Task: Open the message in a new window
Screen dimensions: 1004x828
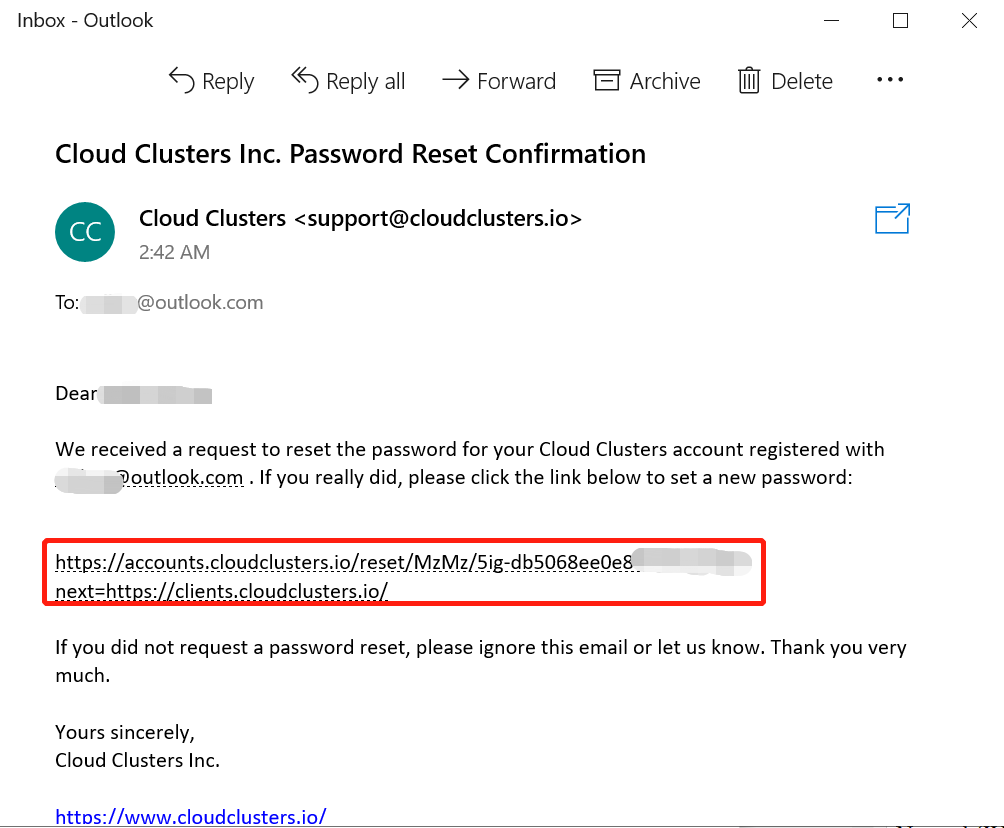Action: 891,218
